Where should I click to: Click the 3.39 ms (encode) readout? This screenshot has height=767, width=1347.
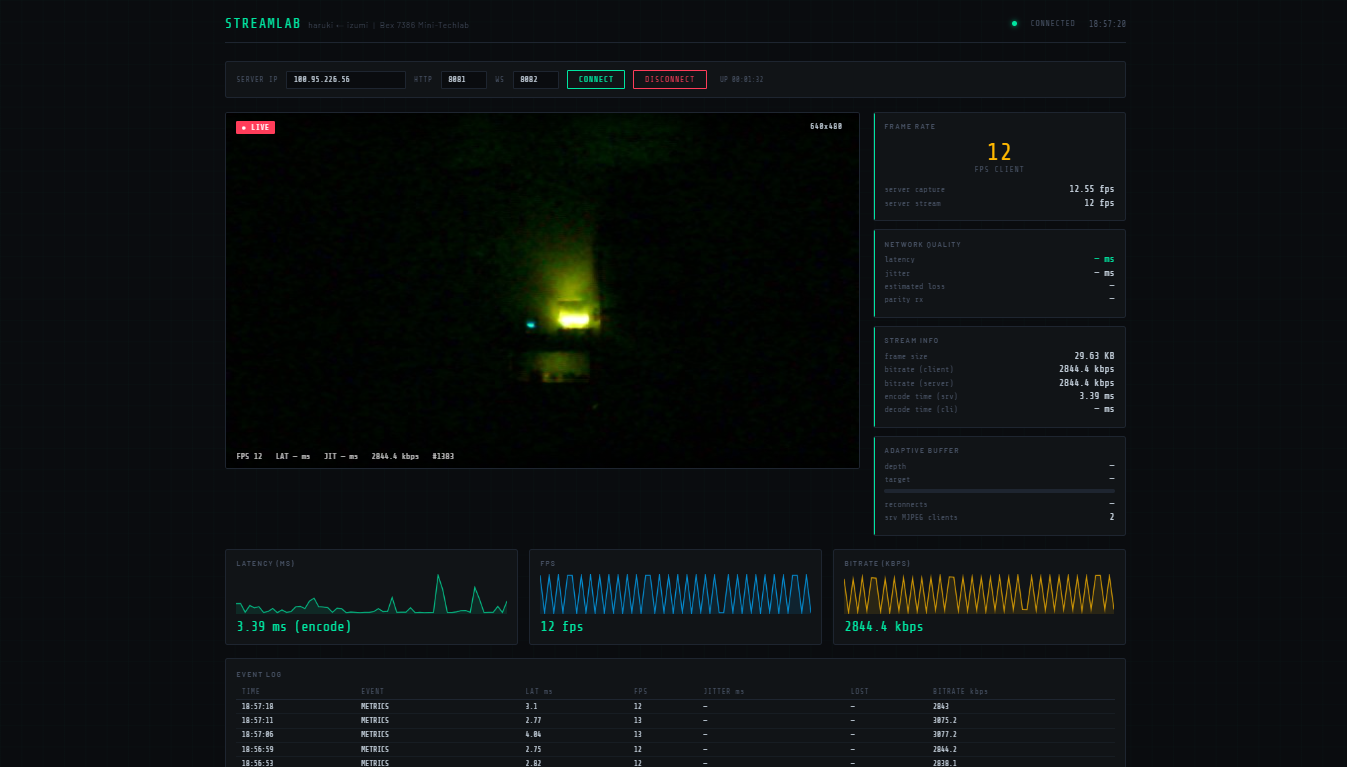294,627
